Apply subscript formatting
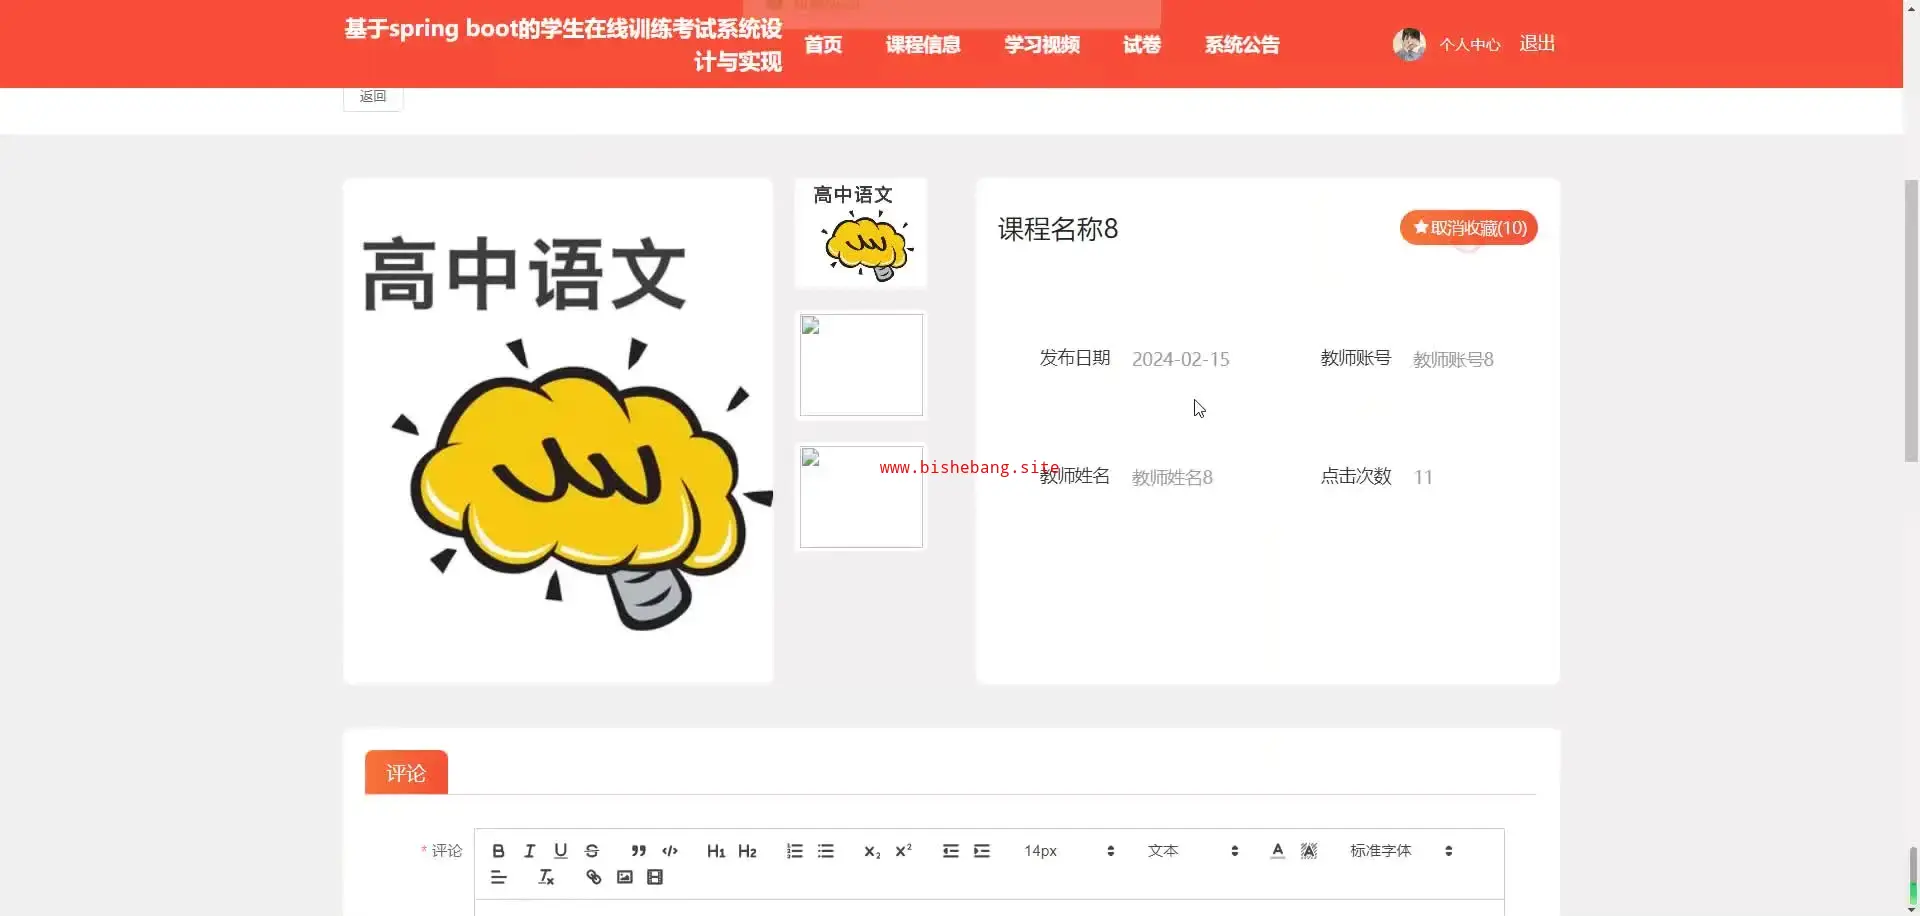Screen dimensions: 1920x916 [872, 851]
